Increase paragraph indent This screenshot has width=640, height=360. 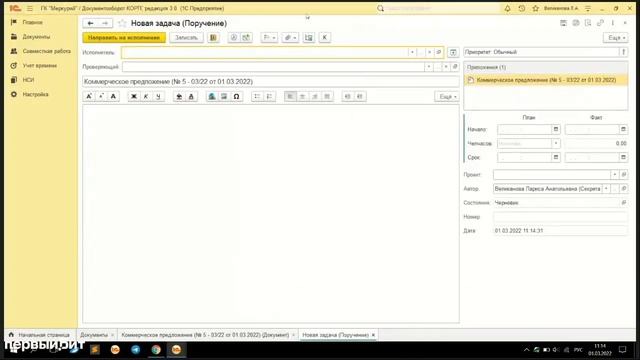tap(360, 96)
